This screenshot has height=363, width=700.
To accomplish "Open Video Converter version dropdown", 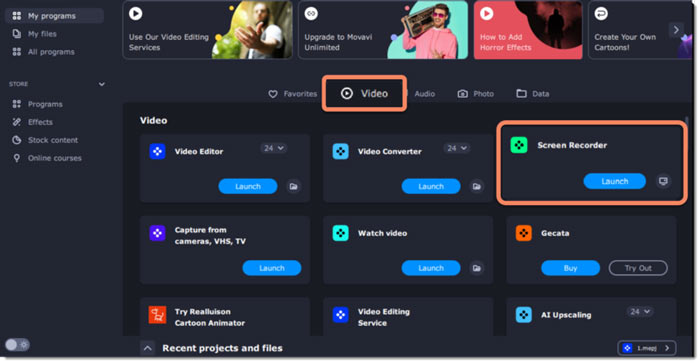I will [457, 148].
